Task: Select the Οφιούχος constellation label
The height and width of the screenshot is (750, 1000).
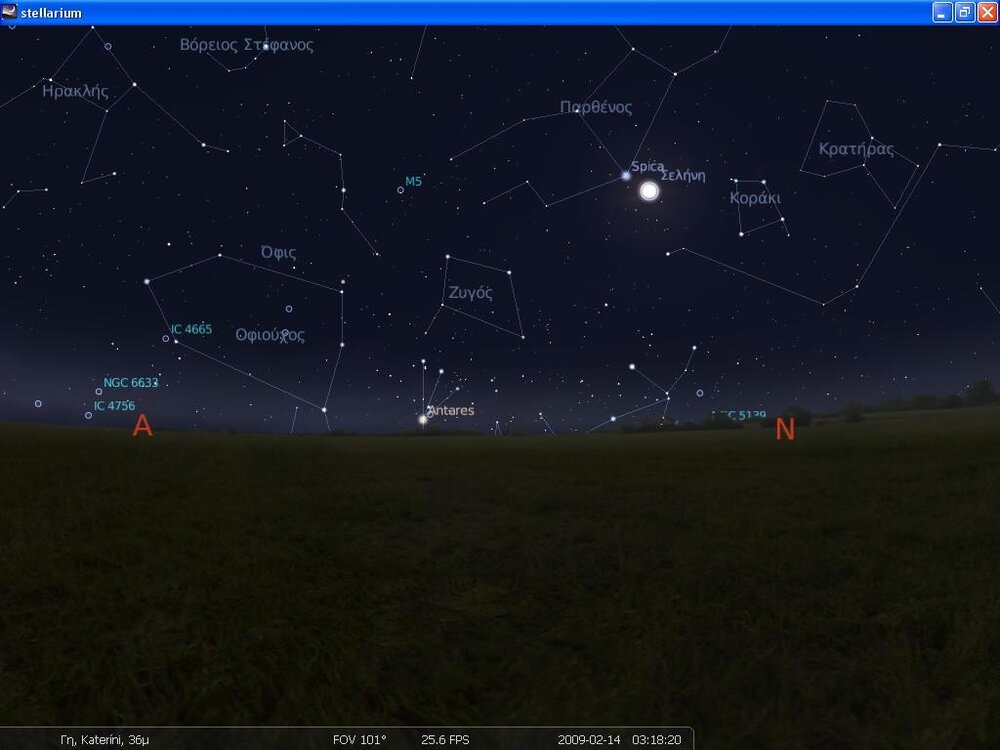Action: [x=270, y=335]
